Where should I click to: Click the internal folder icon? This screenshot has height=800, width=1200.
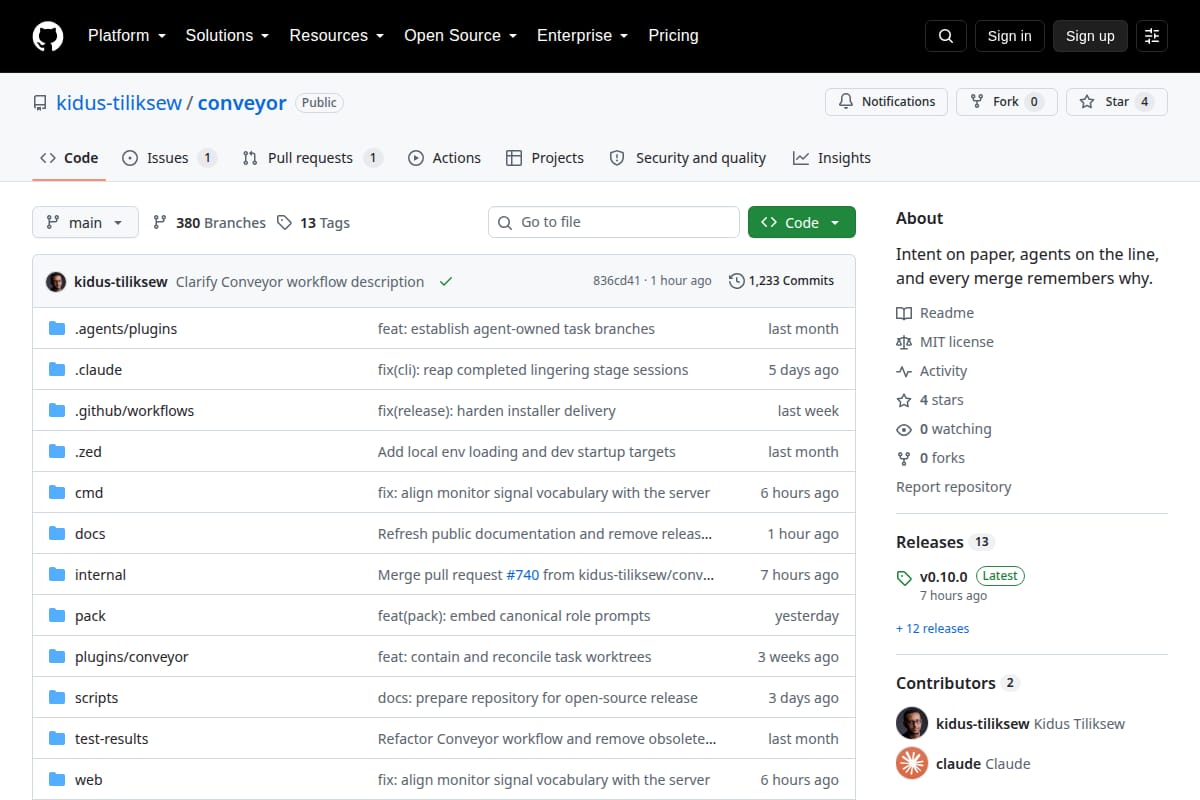coord(57,575)
